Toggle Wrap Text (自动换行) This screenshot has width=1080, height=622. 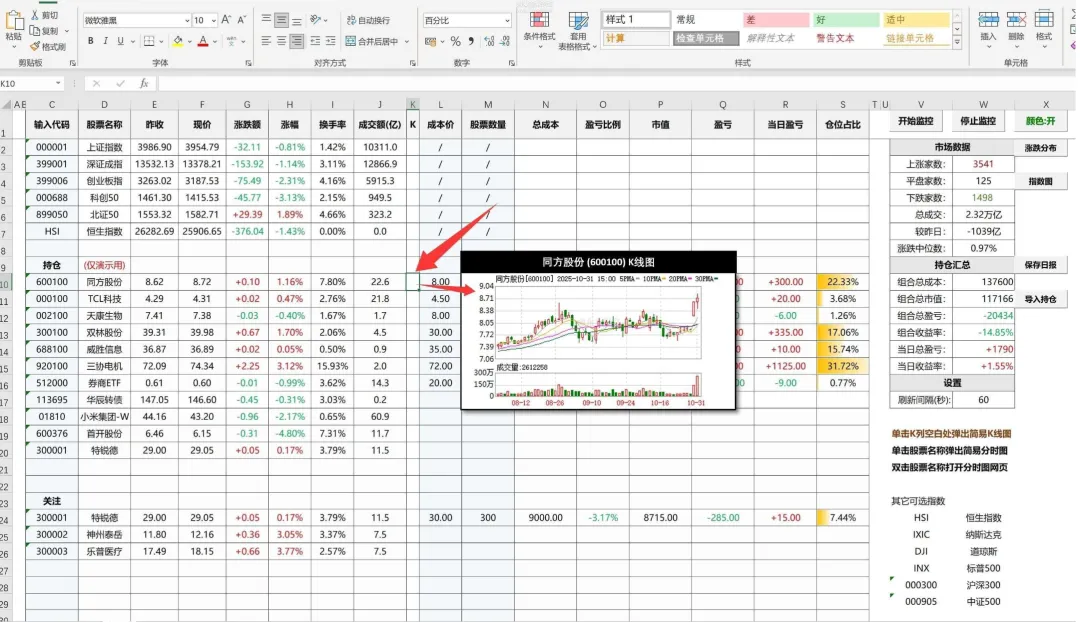[x=368, y=20]
